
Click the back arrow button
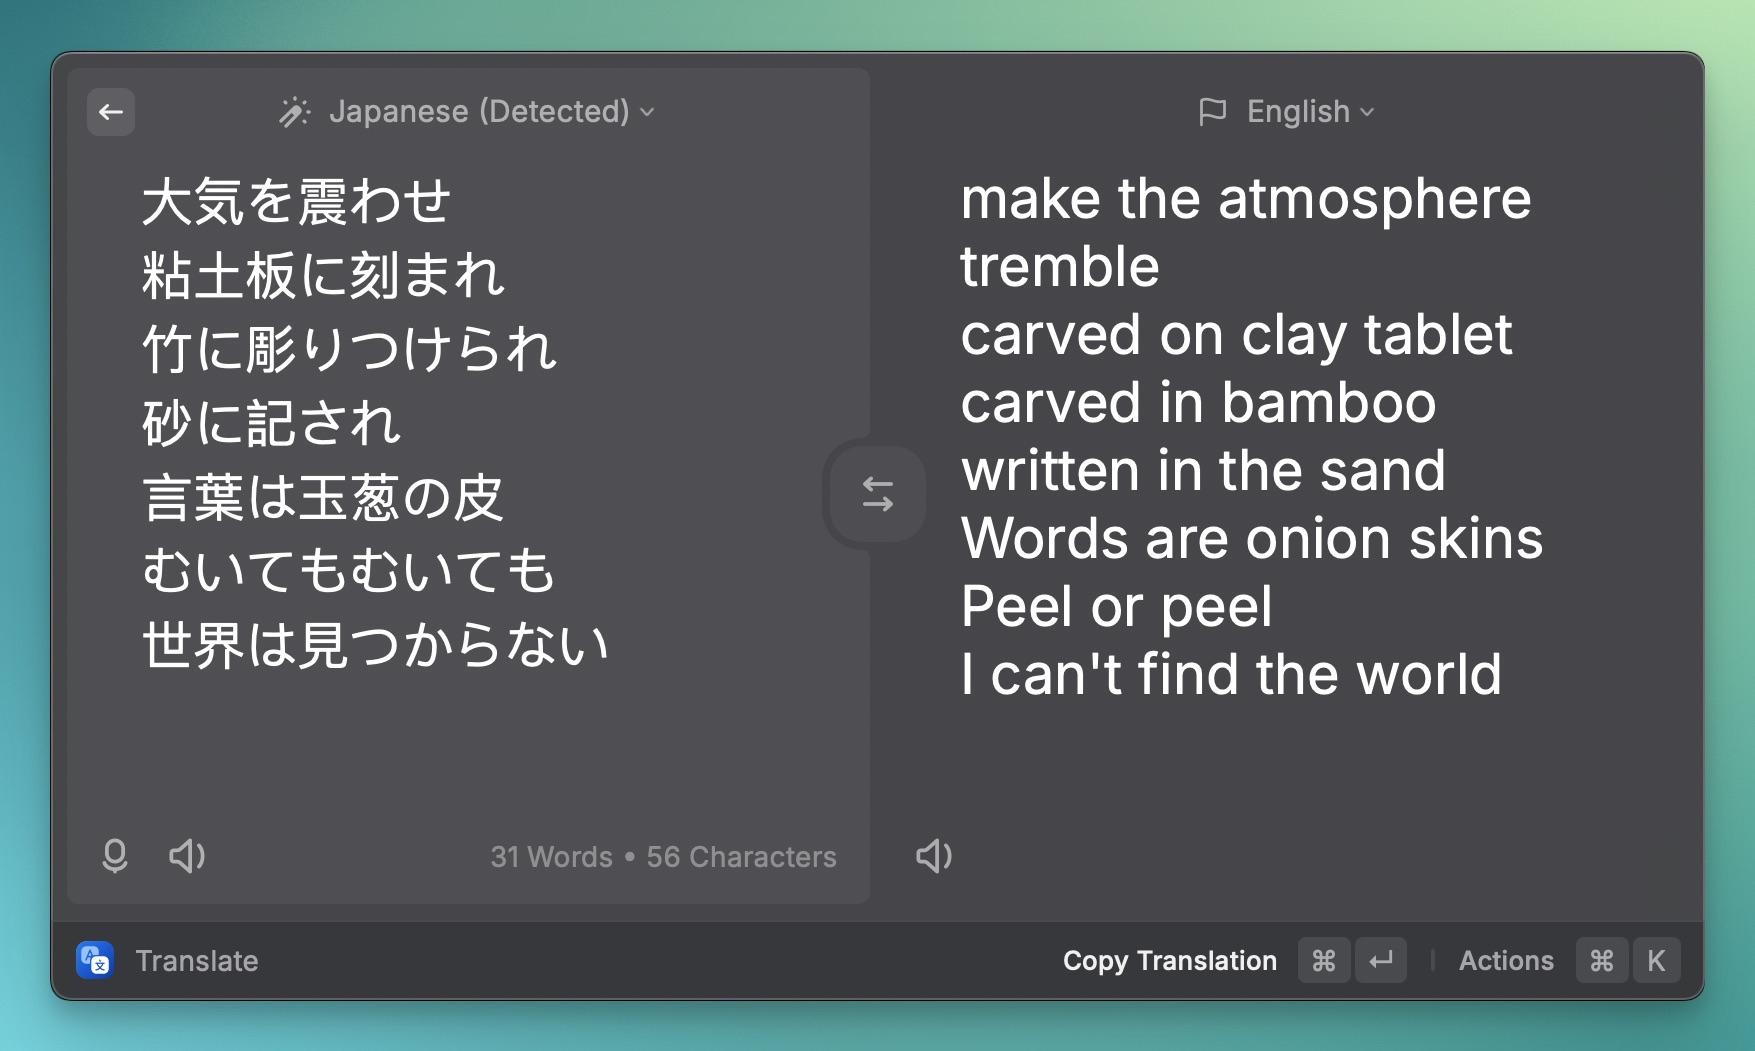coord(111,112)
